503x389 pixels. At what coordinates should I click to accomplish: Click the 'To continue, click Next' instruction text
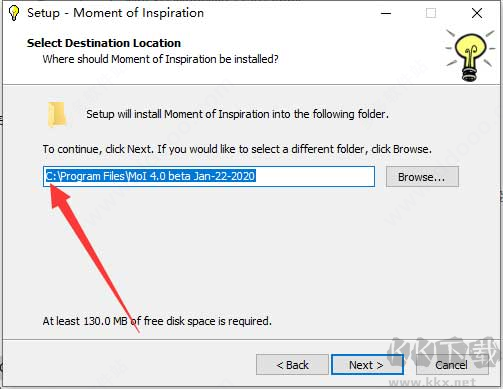(237, 149)
